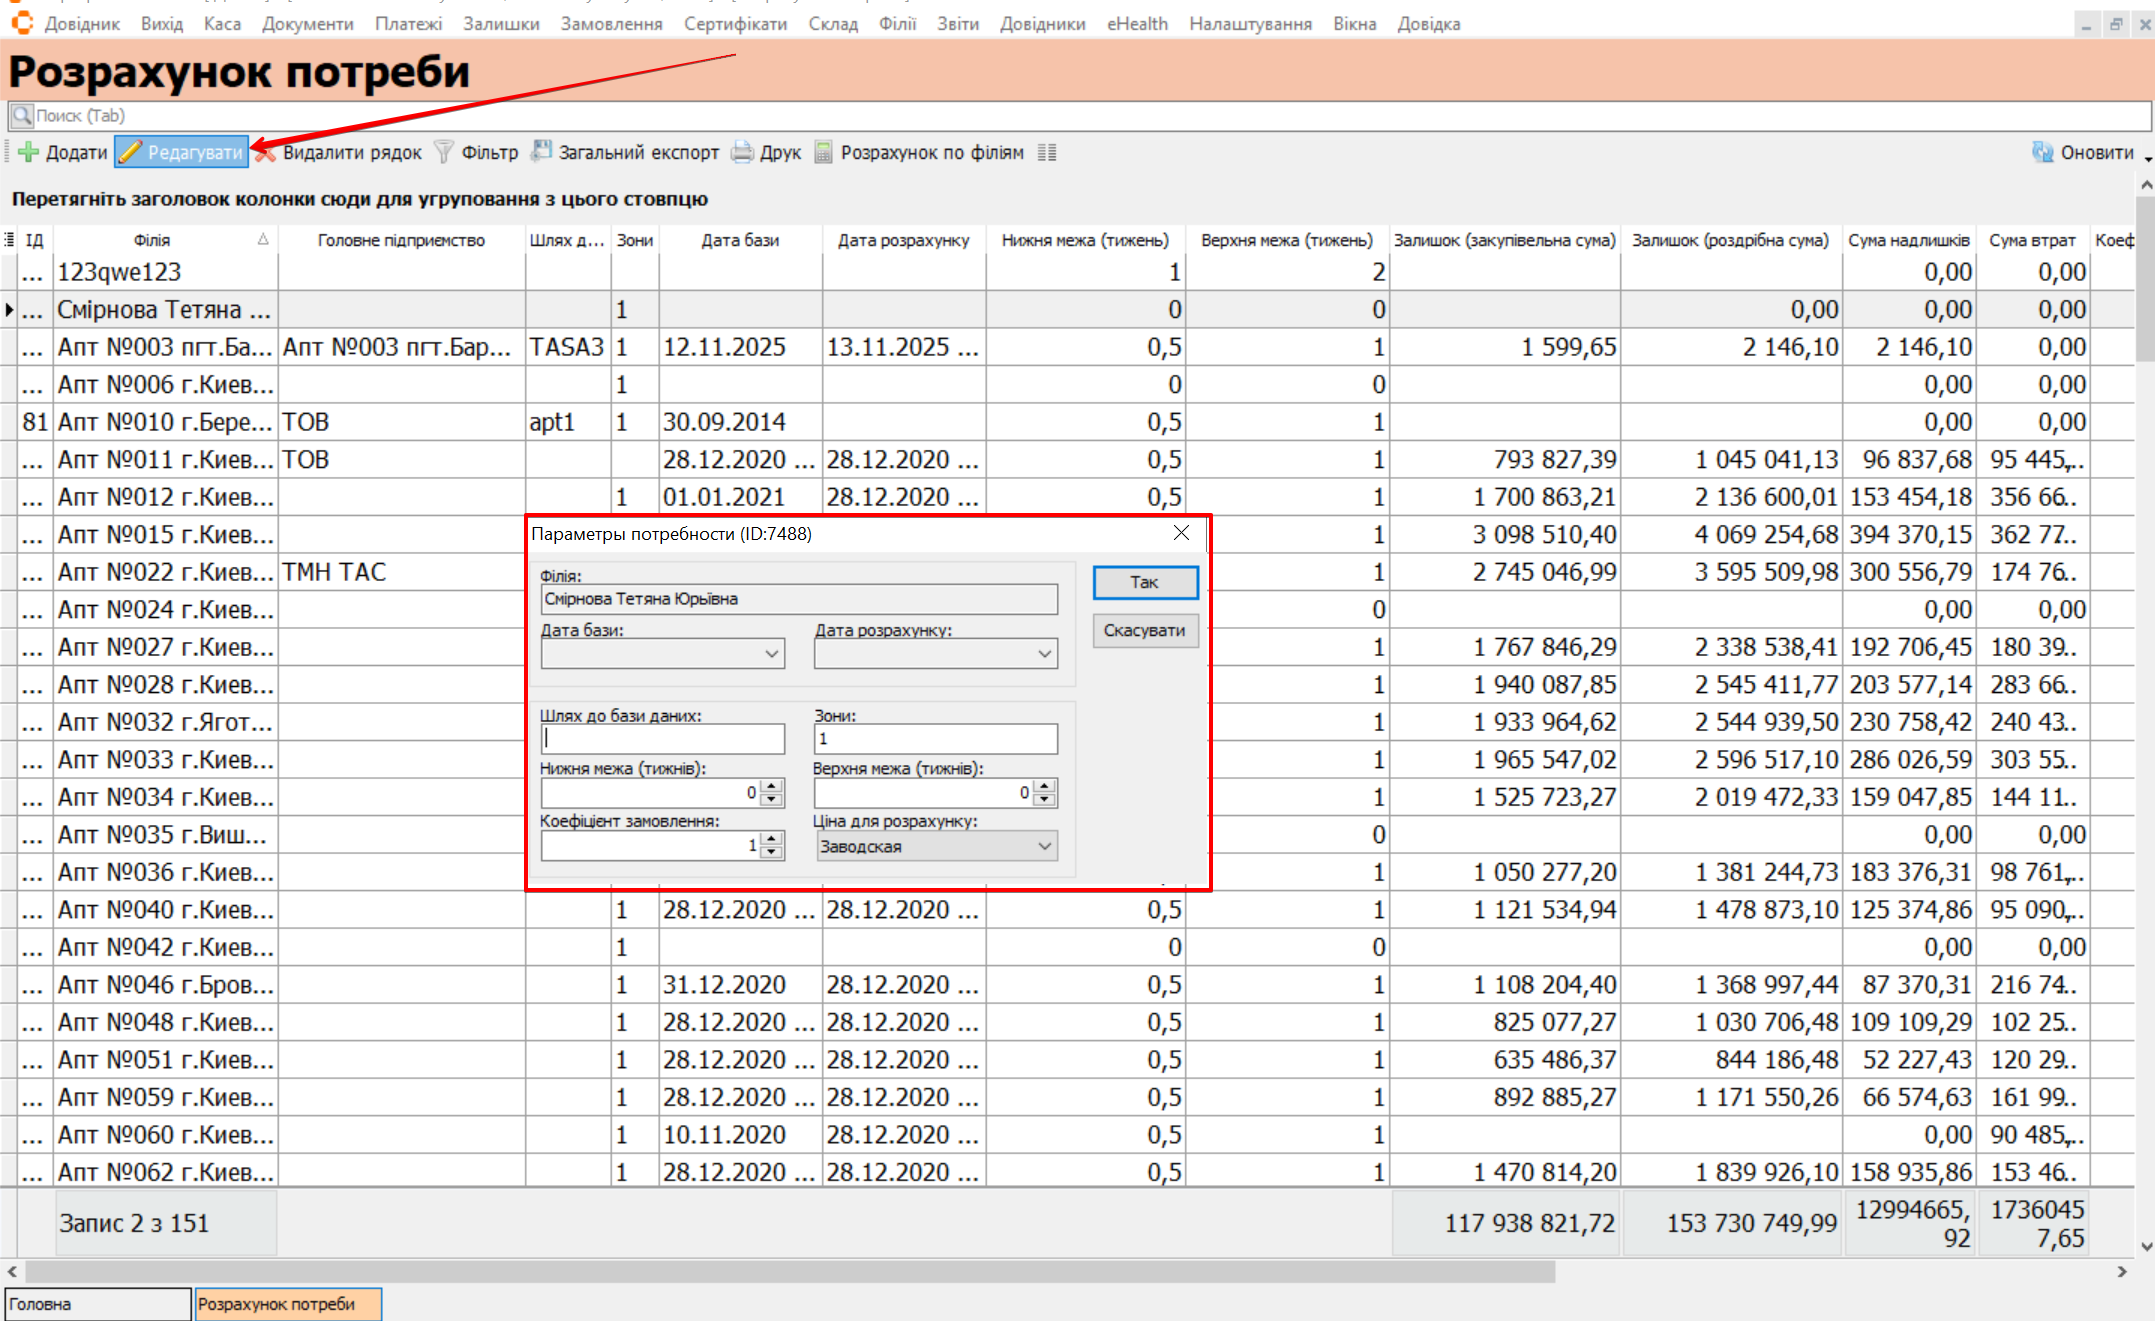This screenshot has width=2155, height=1321.
Task: Open the Фільтр funnel icon
Action: tap(444, 152)
